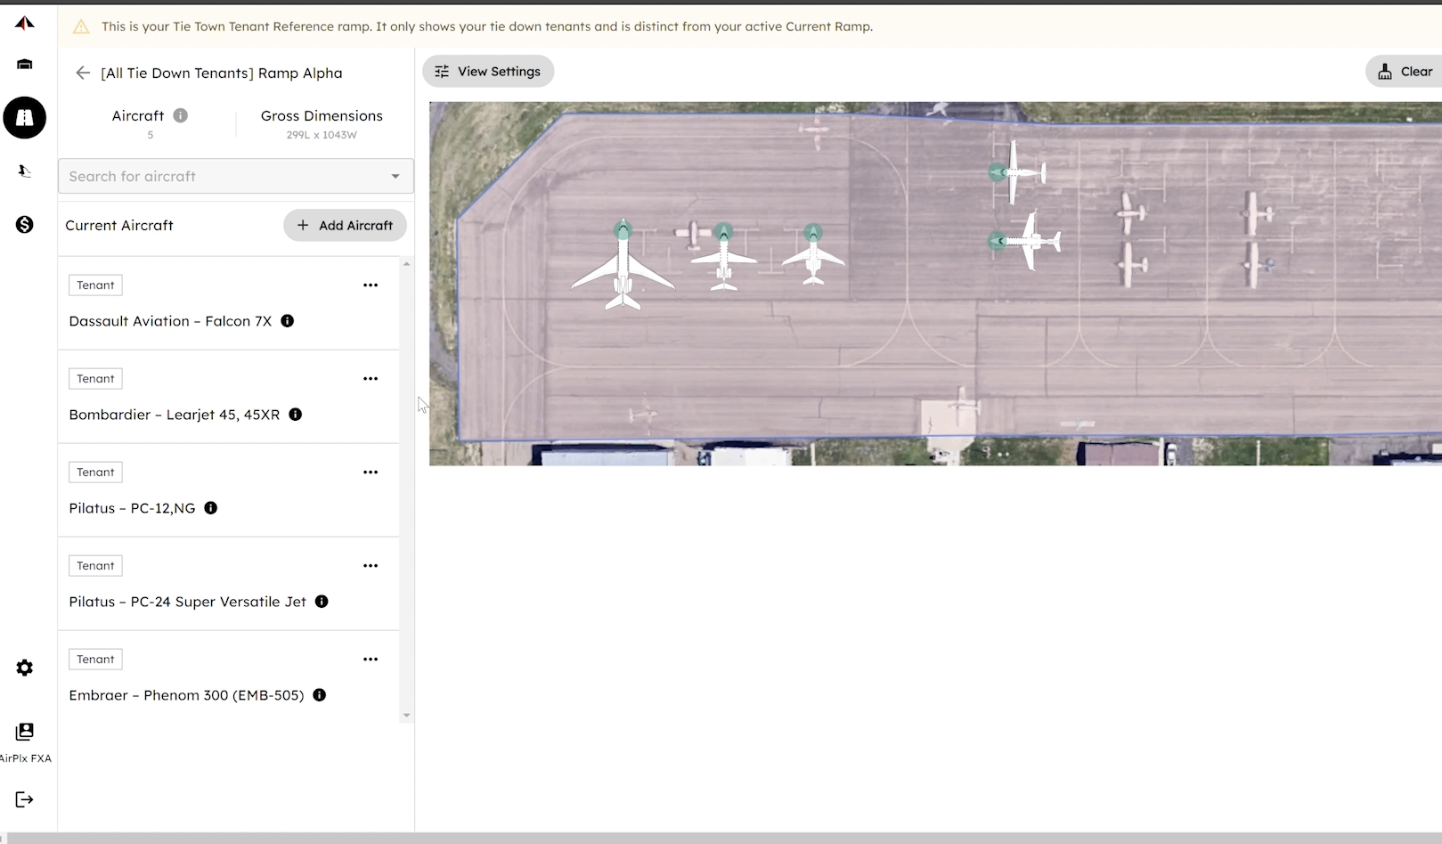
Task: Click [All Tie Down Tenants] Ramp Alpha title
Action: [222, 73]
